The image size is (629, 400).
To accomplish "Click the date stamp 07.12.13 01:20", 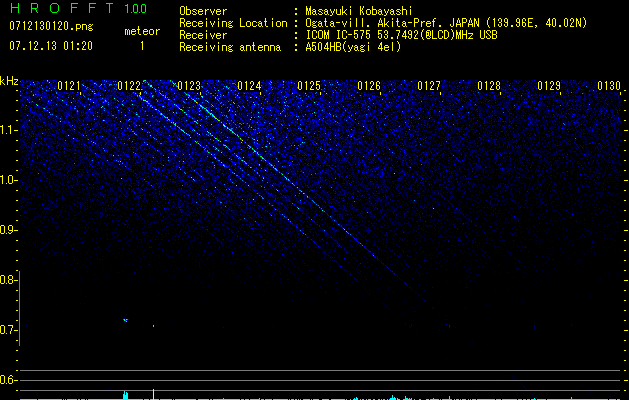I will point(51,46).
